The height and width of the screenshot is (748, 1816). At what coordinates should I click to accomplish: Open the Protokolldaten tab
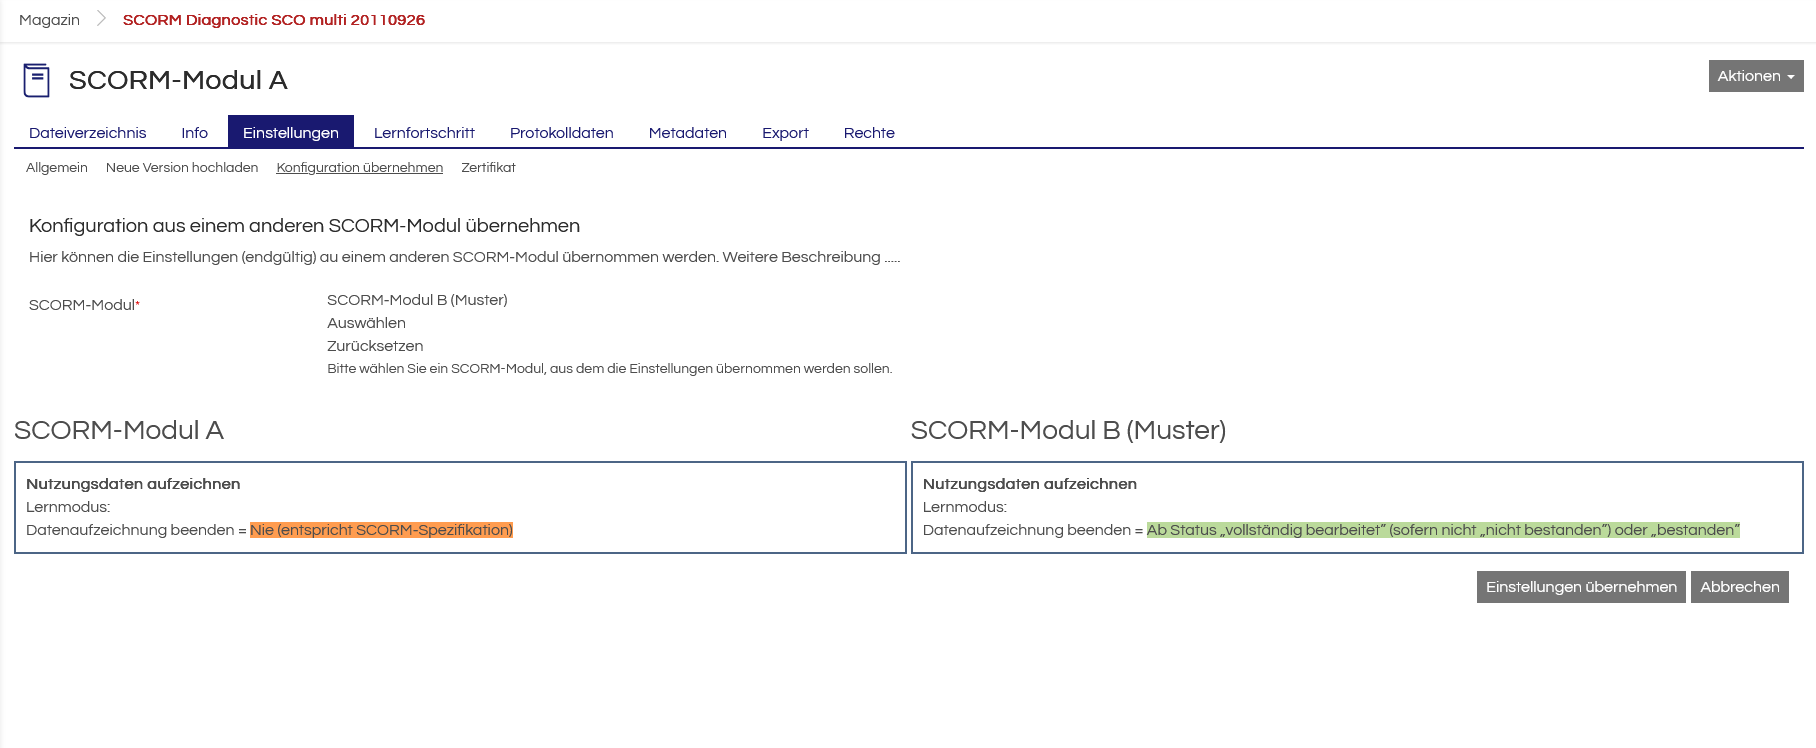[561, 133]
